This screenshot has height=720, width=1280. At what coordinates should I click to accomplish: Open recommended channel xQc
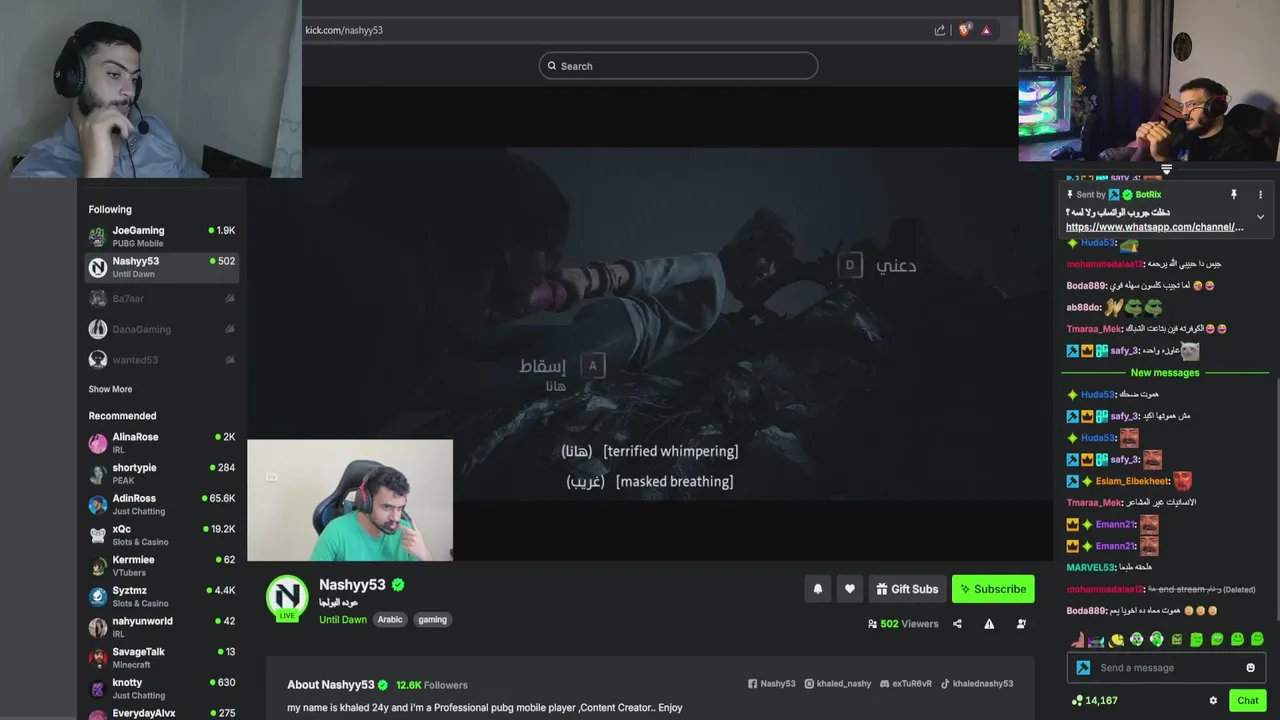pyautogui.click(x=162, y=535)
